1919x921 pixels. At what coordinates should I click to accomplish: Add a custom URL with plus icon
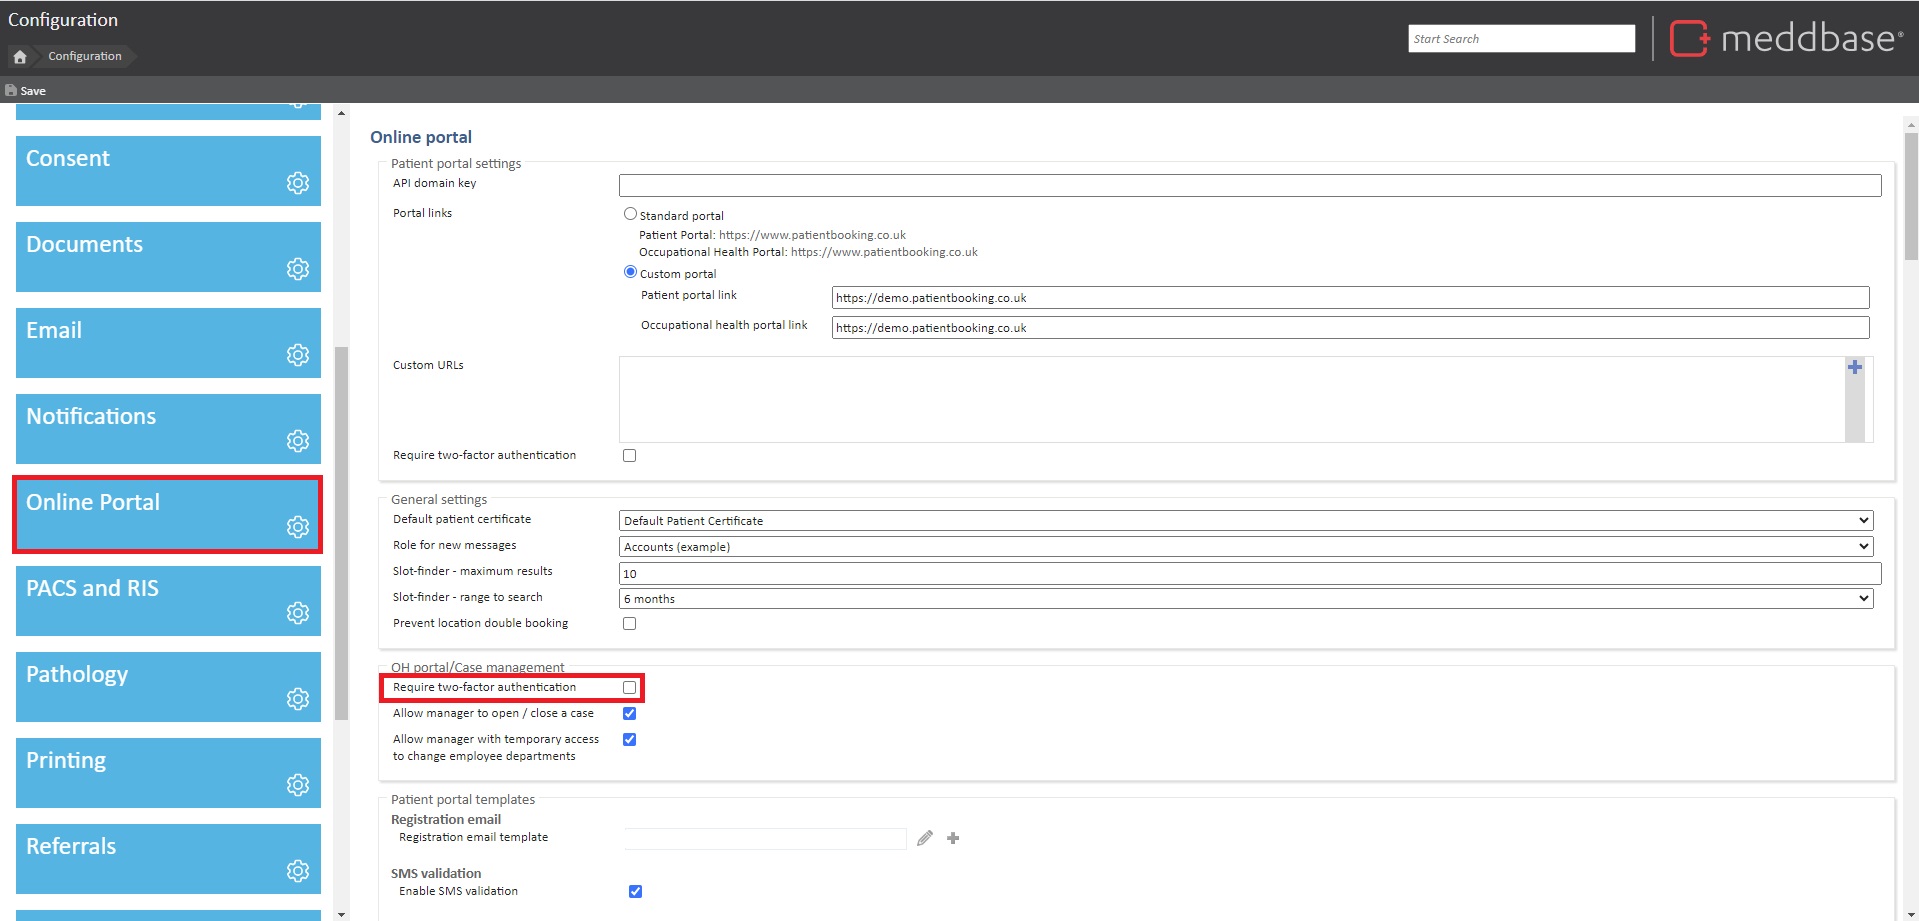[1854, 368]
